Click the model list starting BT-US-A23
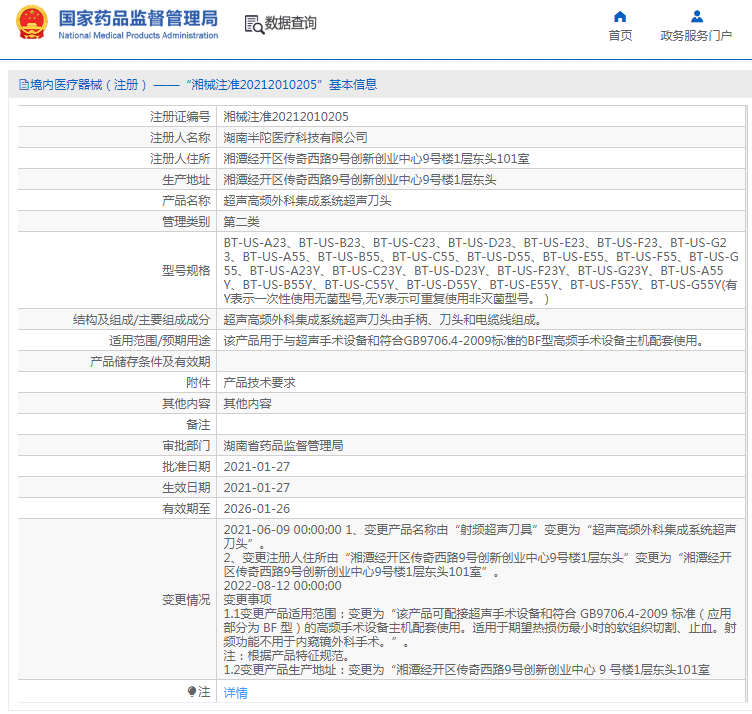752x714 pixels. (x=481, y=270)
